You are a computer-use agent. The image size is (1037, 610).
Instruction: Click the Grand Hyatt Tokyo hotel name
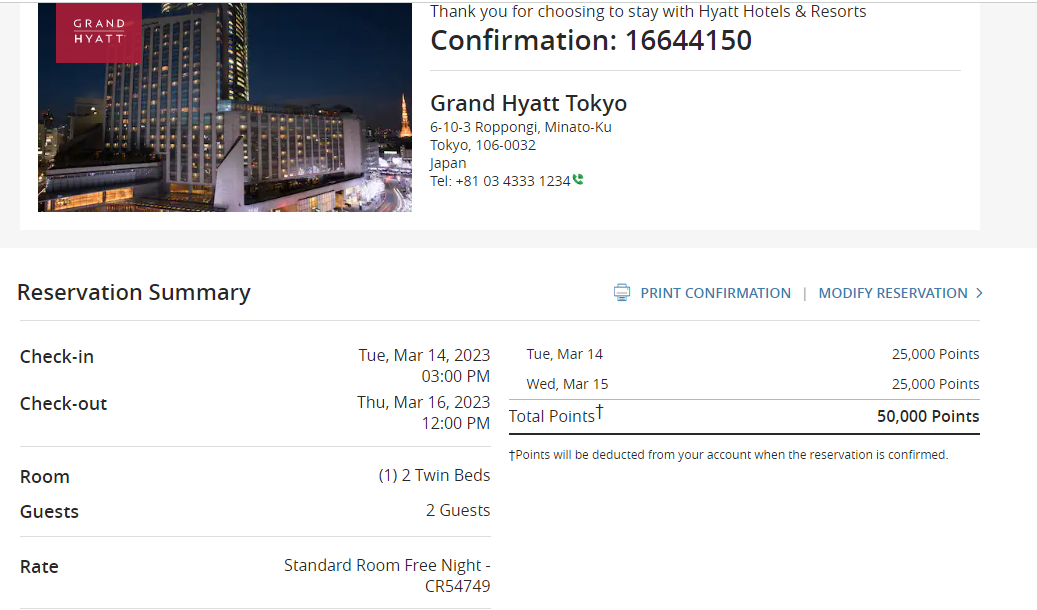(x=528, y=104)
